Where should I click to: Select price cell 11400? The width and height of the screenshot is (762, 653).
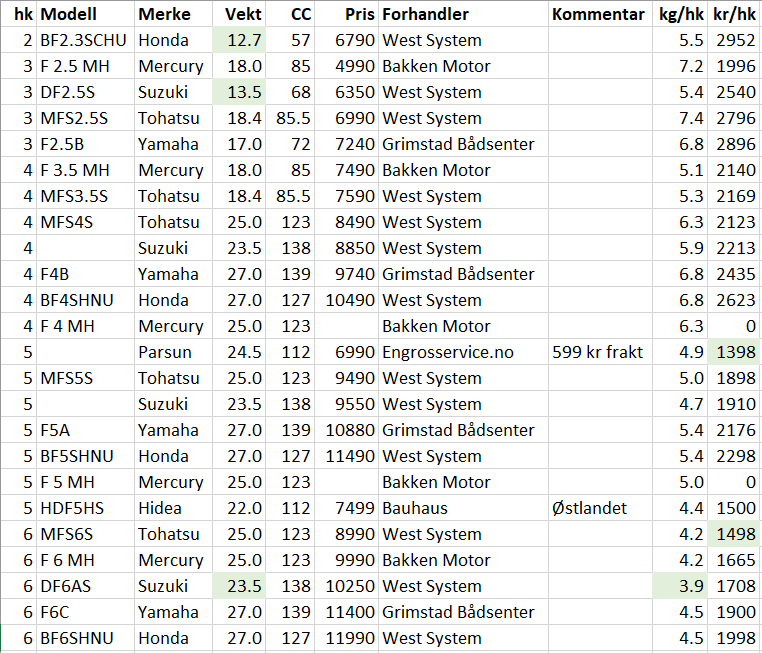[346, 612]
